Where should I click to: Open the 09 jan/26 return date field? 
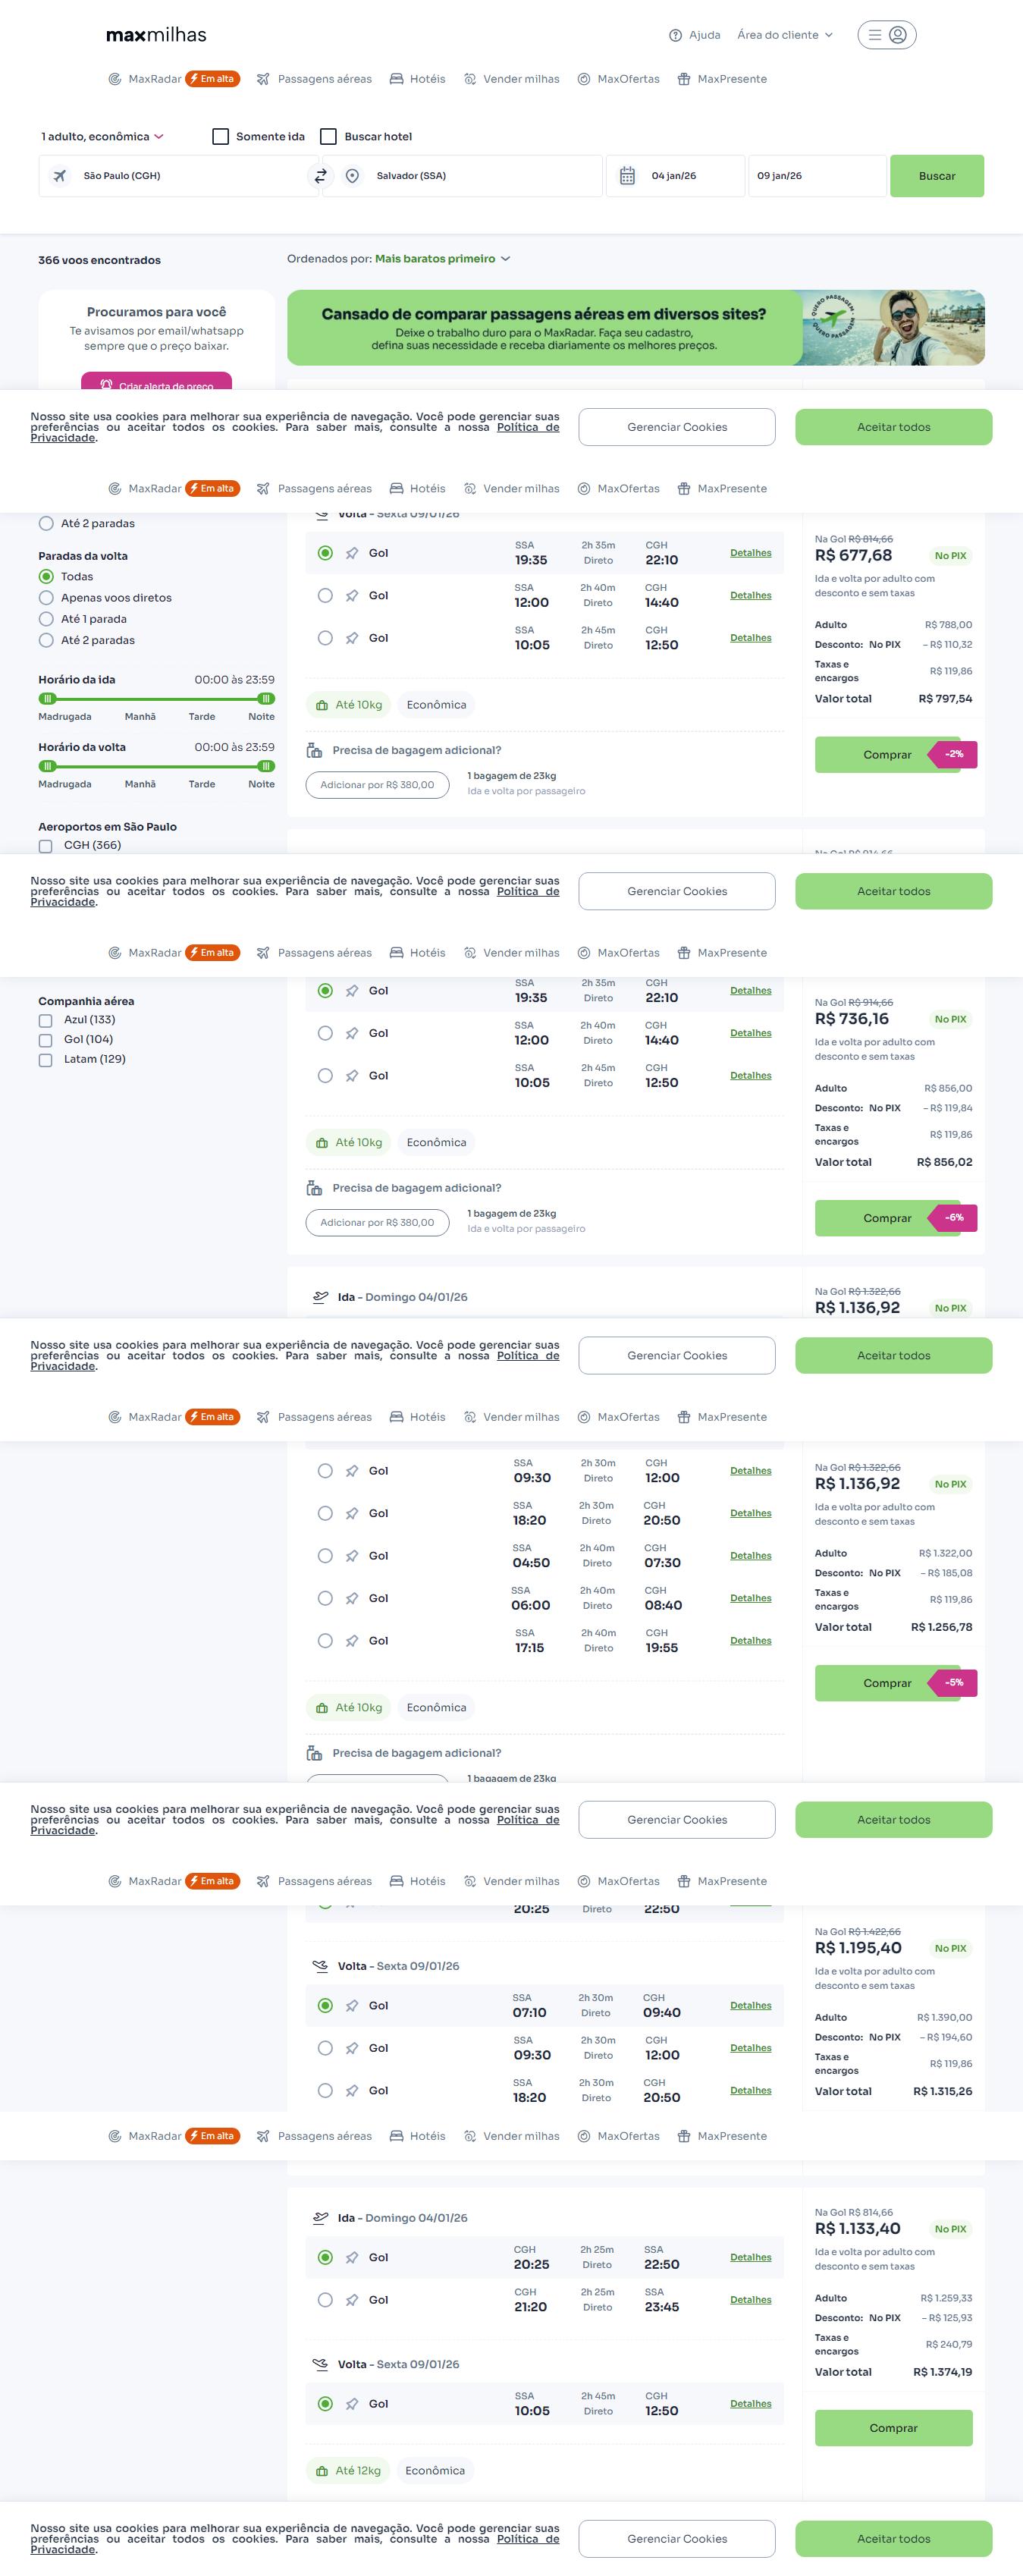[816, 176]
